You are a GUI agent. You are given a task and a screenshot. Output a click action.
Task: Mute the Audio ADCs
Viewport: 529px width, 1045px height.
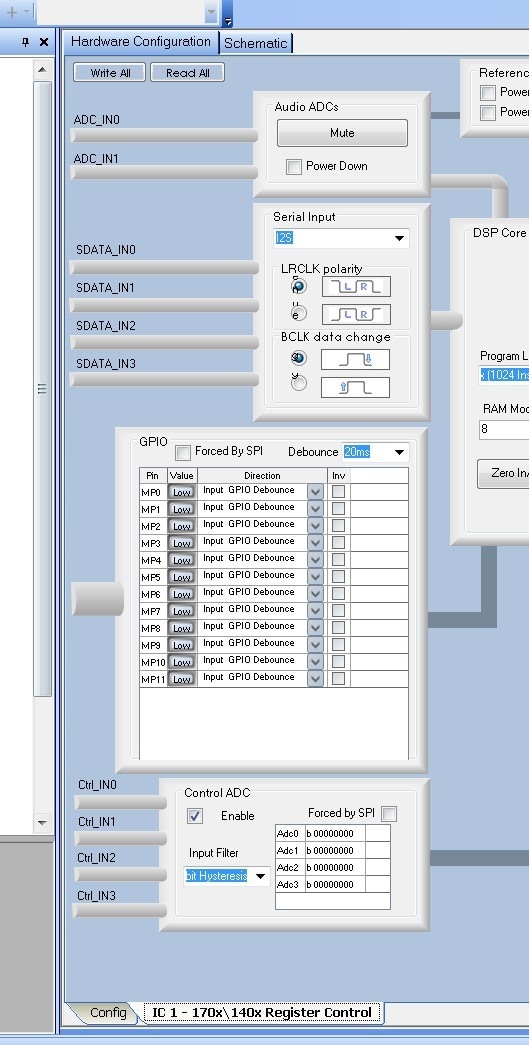342,133
